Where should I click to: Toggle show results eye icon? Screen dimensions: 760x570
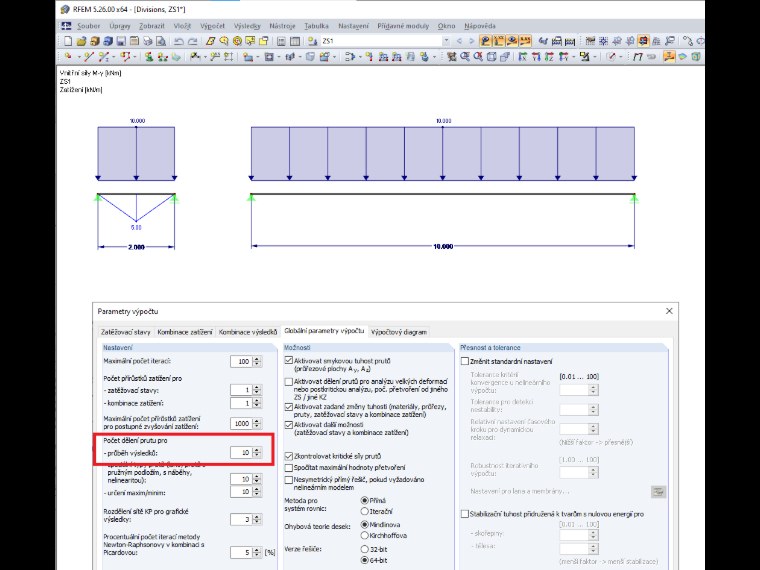(512, 41)
